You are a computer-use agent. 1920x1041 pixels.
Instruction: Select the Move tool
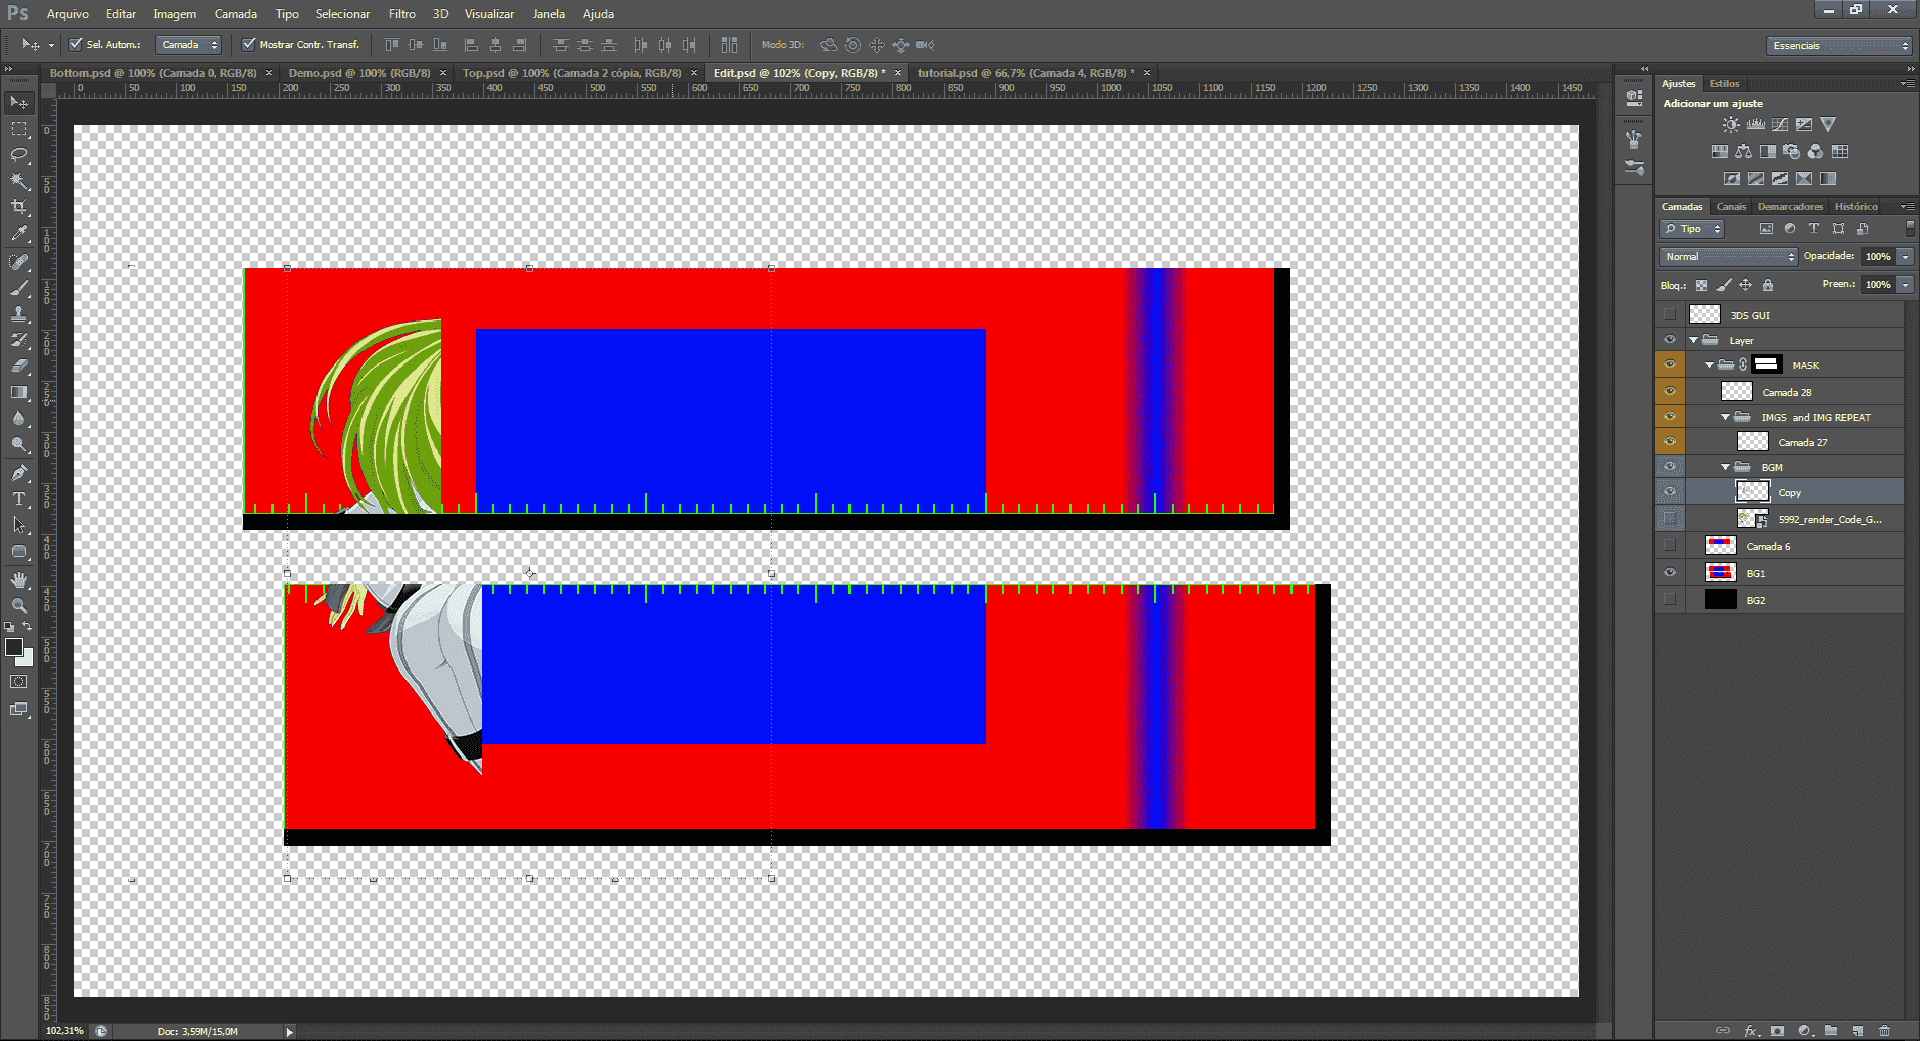pos(19,103)
